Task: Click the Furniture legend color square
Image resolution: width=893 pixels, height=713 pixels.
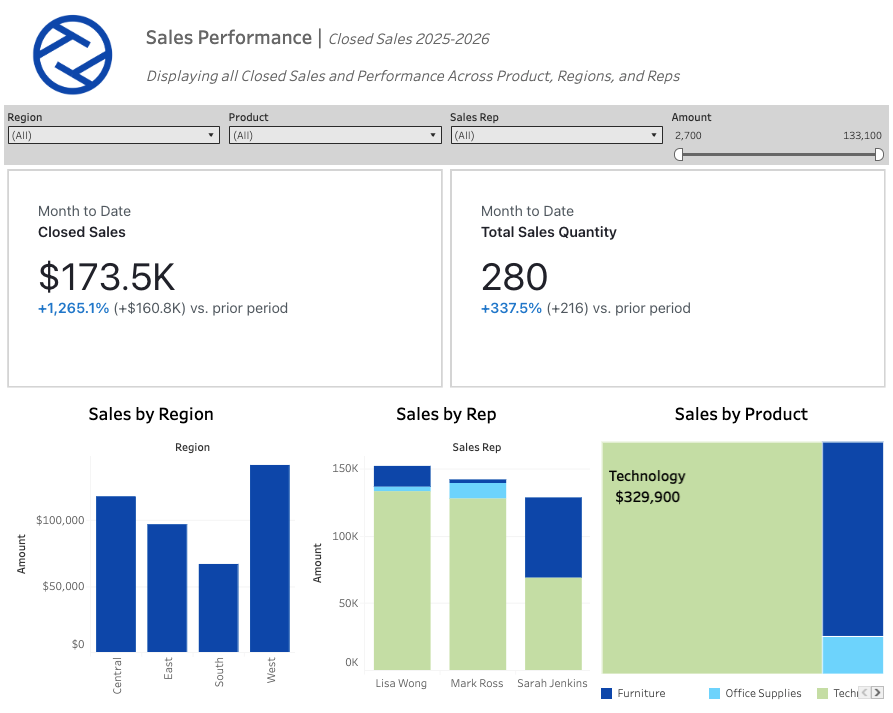Action: [x=606, y=693]
